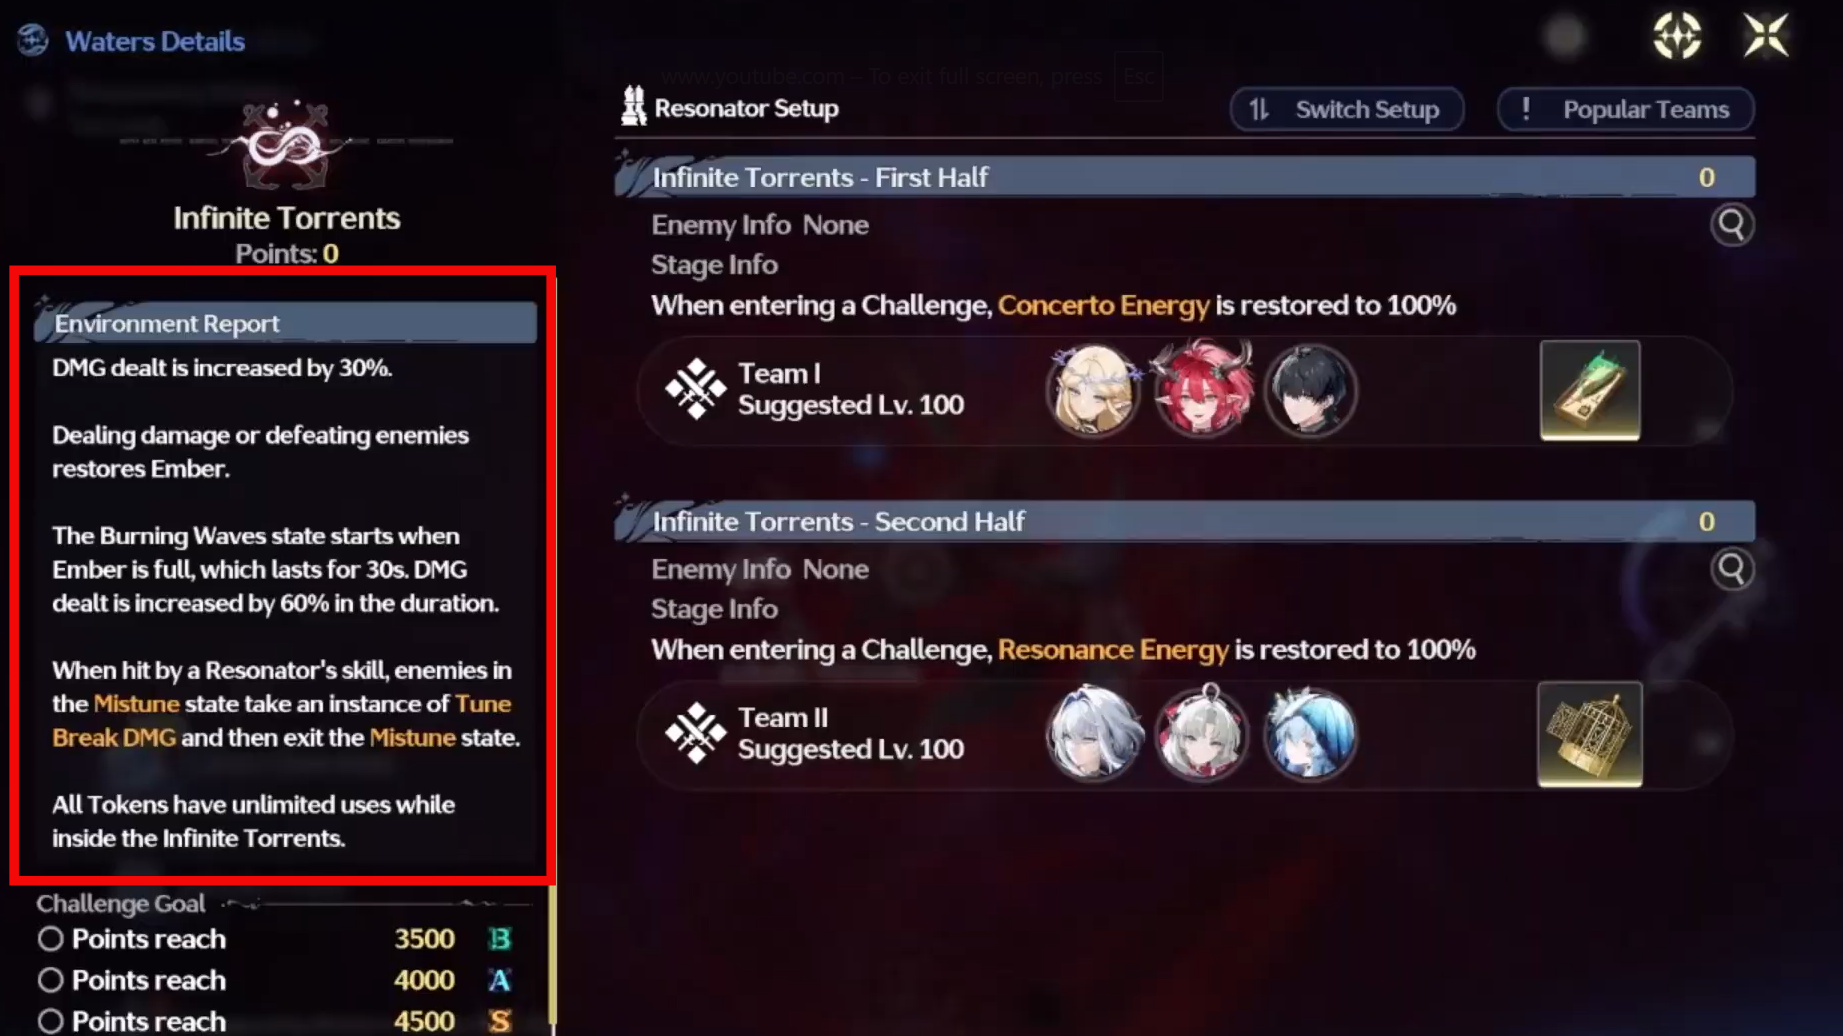Open the Popular Teams list
The width and height of the screenshot is (1843, 1036).
(1625, 109)
